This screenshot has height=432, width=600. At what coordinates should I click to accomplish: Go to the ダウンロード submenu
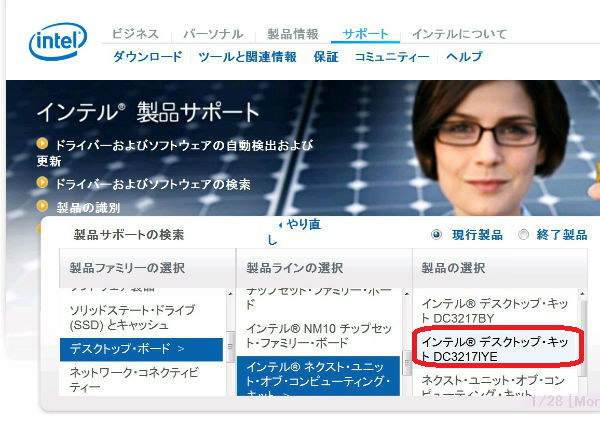coord(148,57)
